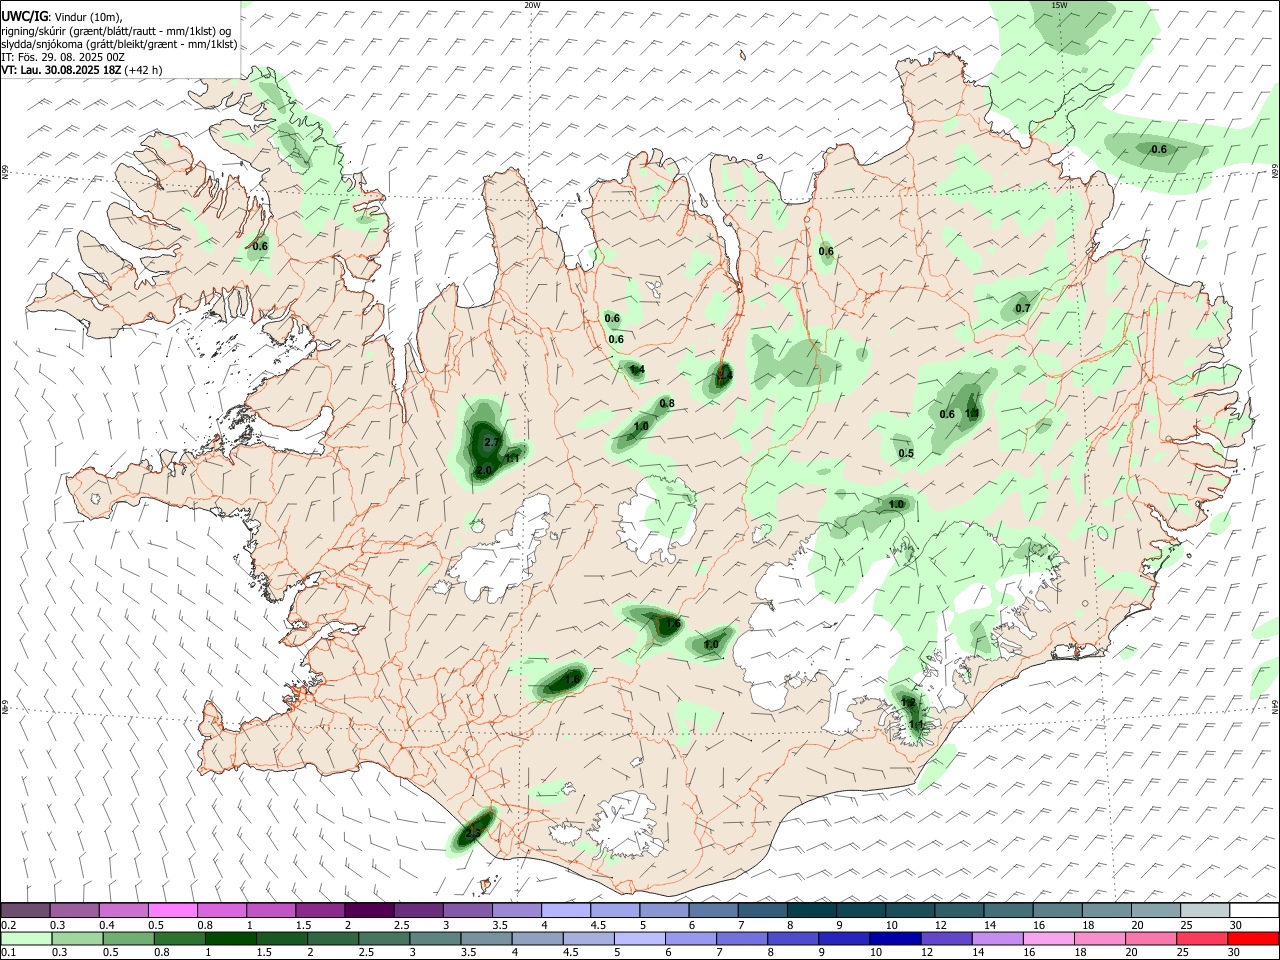1280x960 pixels.
Task: Pick the bright pink 0.5–0.8 swatch, top scale
Action: click(172, 910)
